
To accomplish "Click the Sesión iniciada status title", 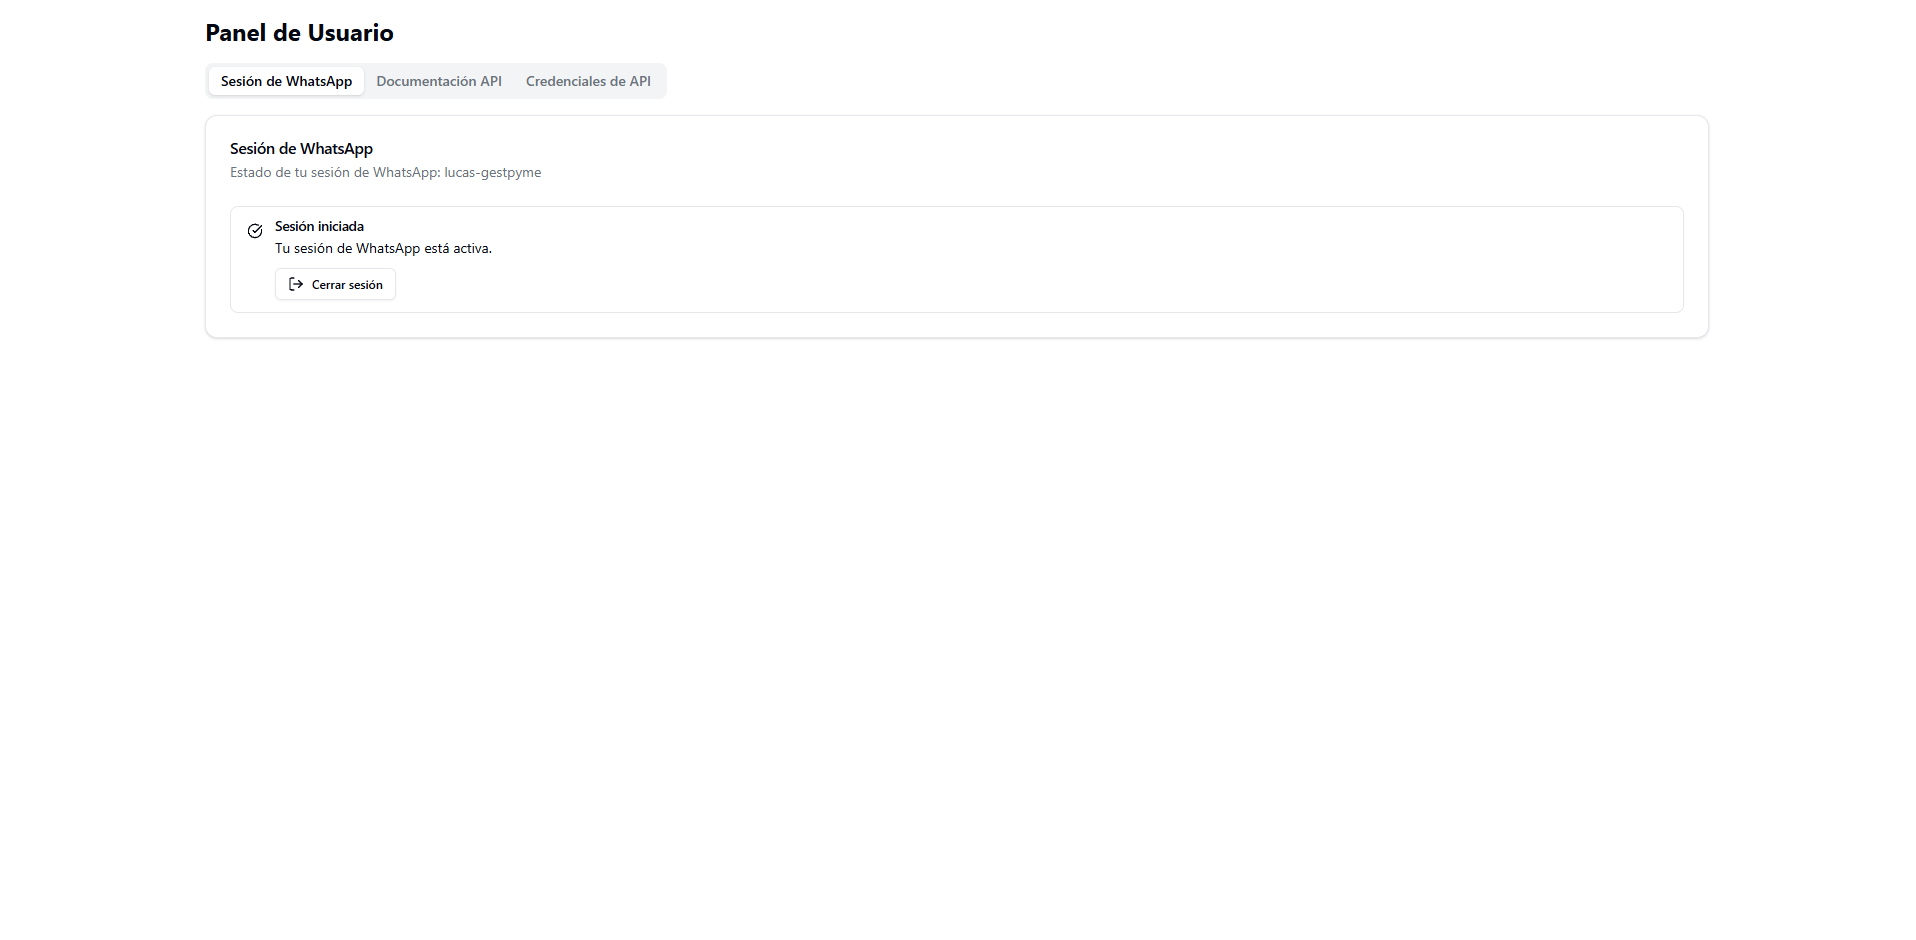I will [319, 226].
